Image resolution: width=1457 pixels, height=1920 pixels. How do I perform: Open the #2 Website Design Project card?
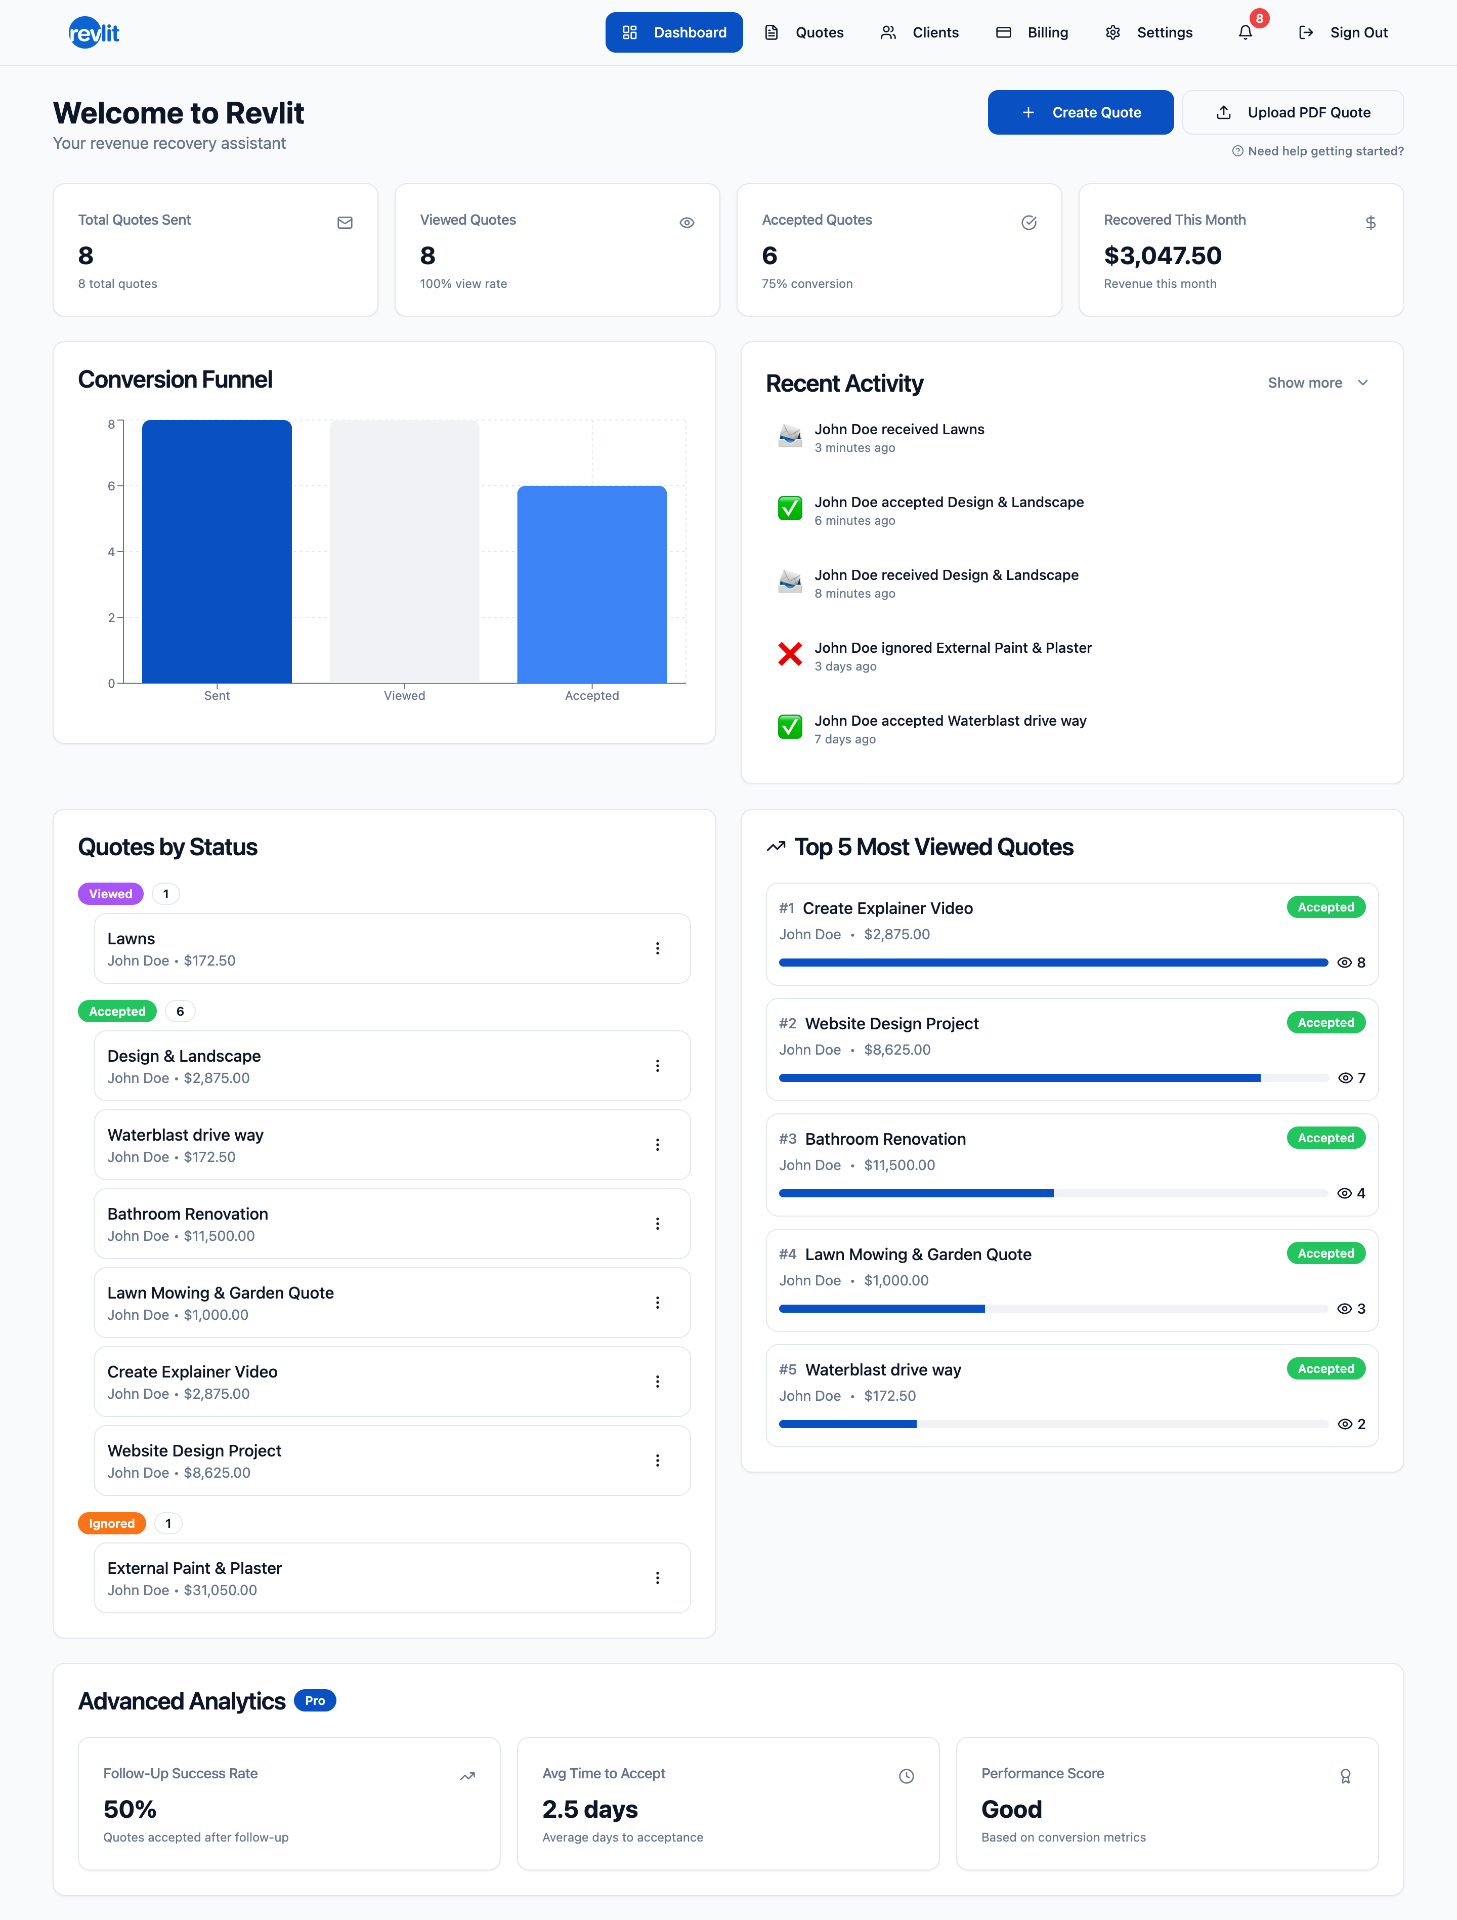coord(1072,1049)
